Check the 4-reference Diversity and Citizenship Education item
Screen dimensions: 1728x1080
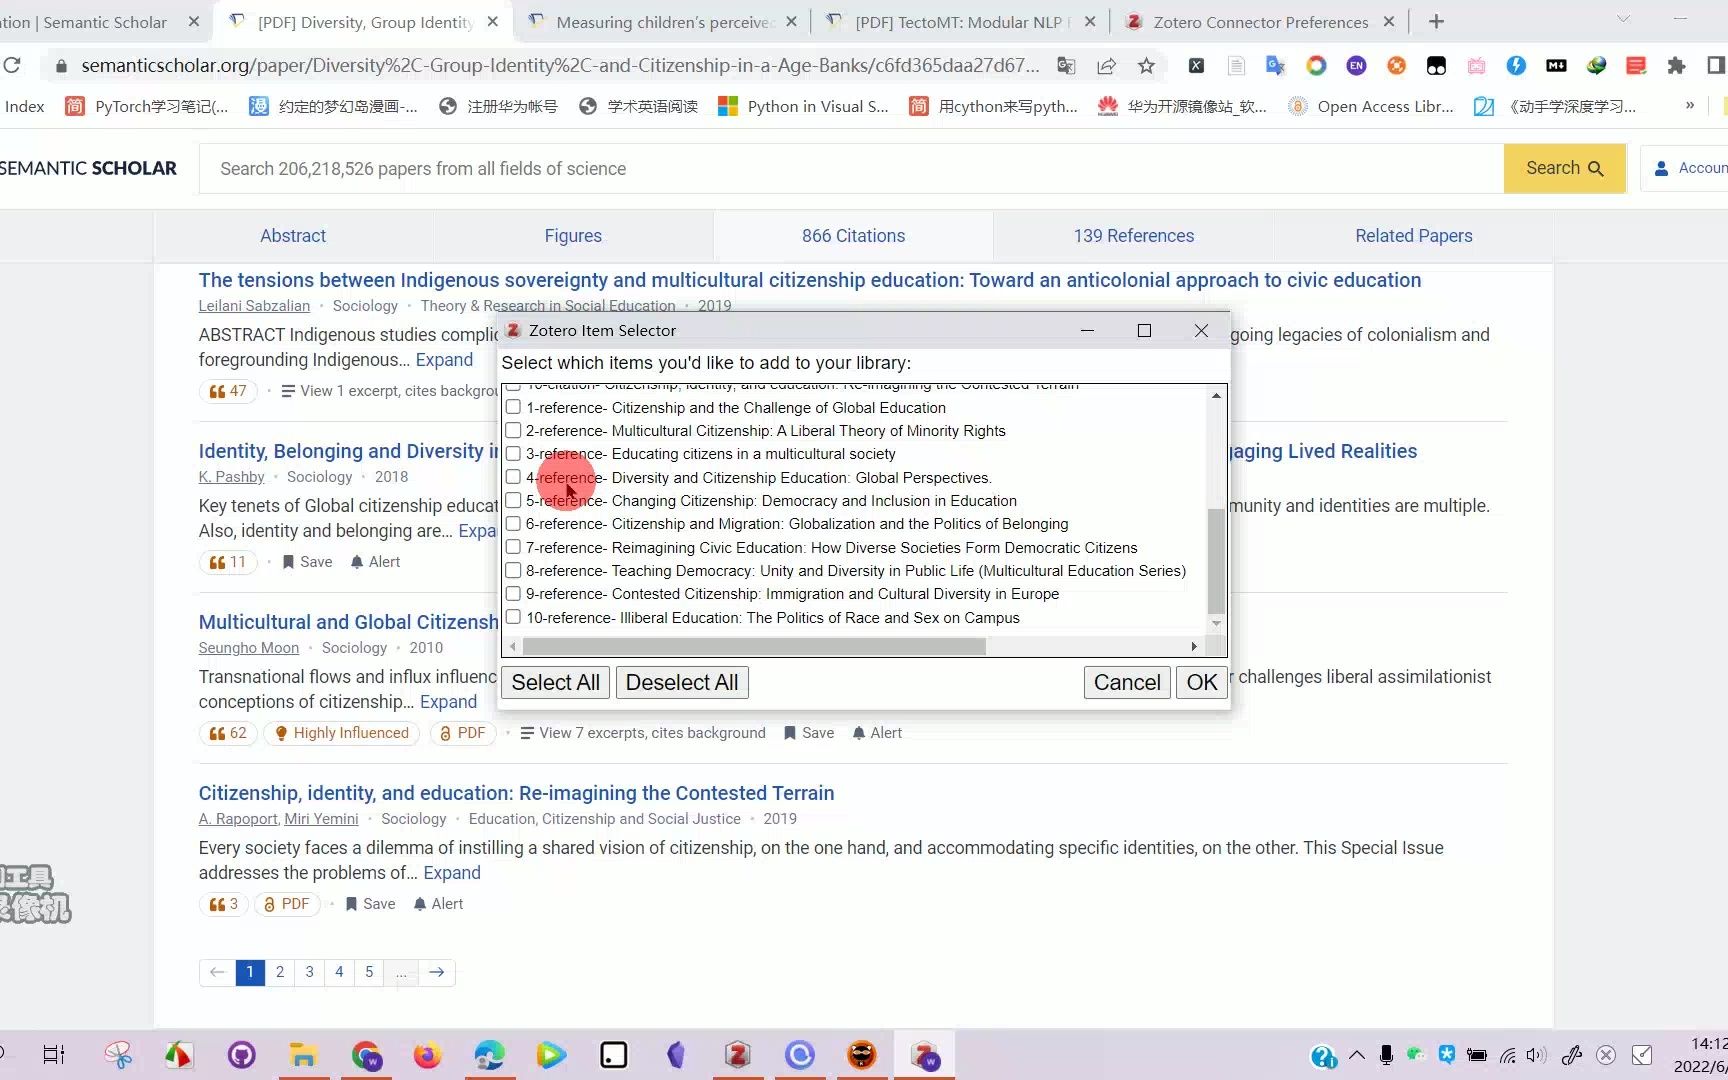click(x=513, y=478)
